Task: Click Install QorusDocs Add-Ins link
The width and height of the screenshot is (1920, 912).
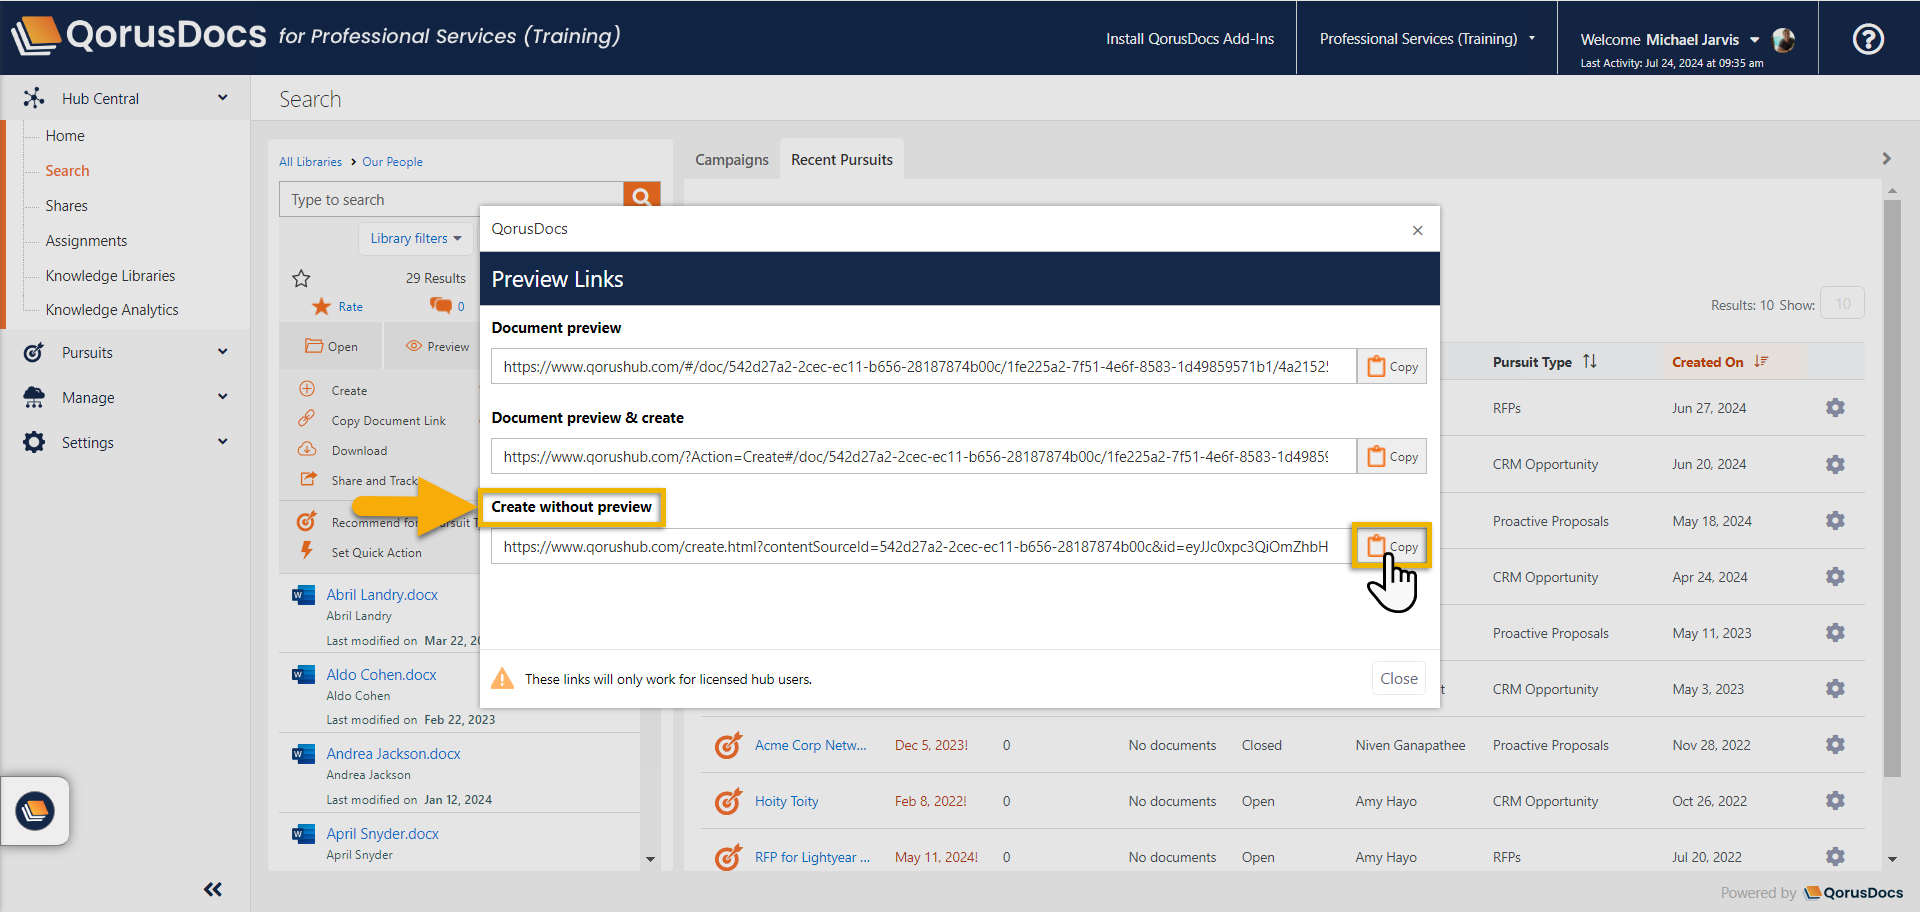Action: tap(1190, 39)
